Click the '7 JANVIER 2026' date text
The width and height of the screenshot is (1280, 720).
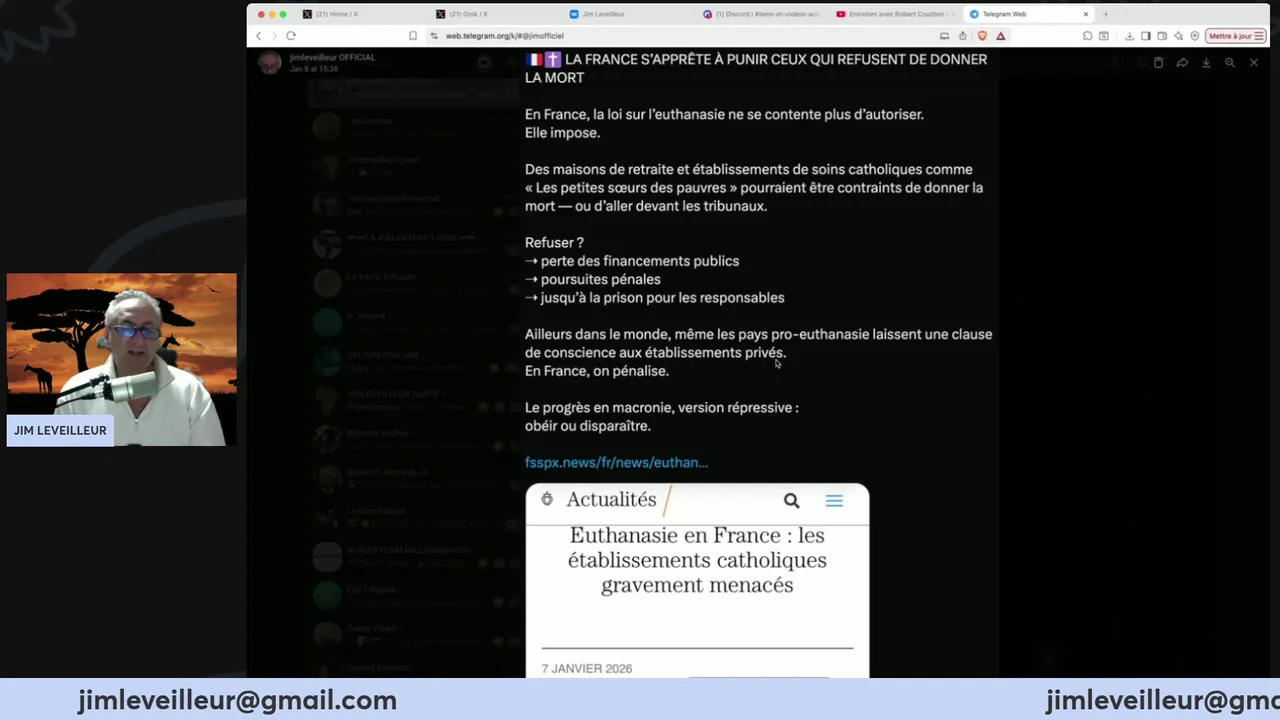point(587,668)
